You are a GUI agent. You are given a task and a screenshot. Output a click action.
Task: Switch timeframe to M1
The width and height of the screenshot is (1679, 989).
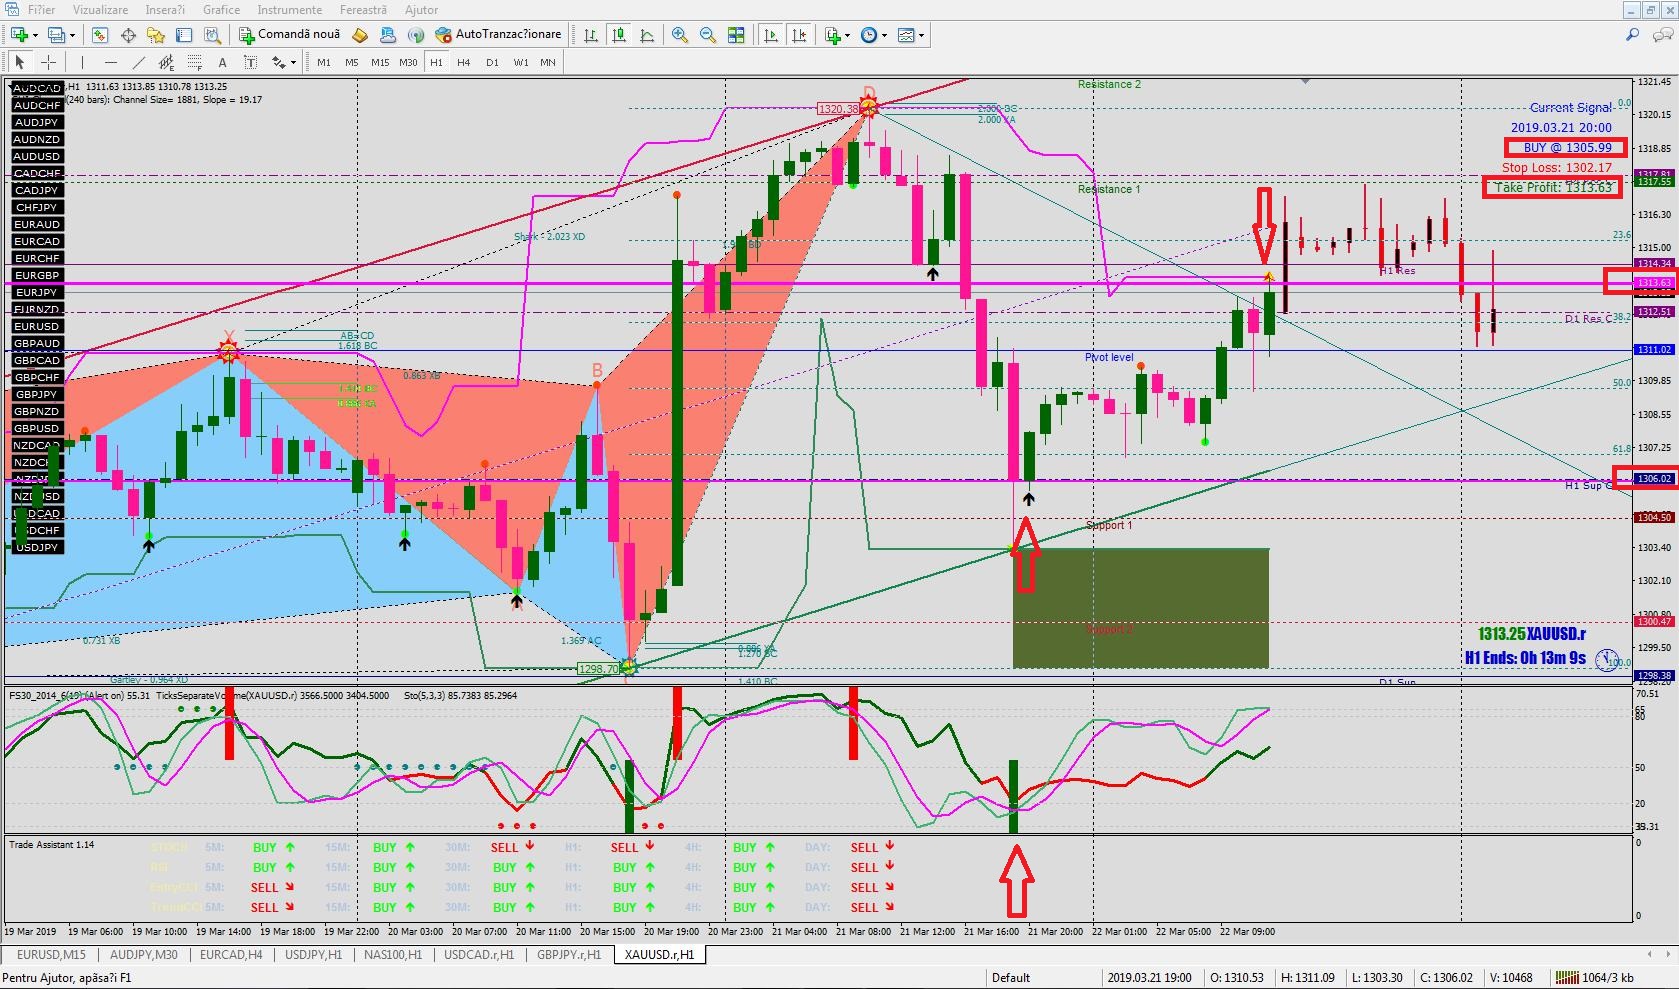coord(324,62)
